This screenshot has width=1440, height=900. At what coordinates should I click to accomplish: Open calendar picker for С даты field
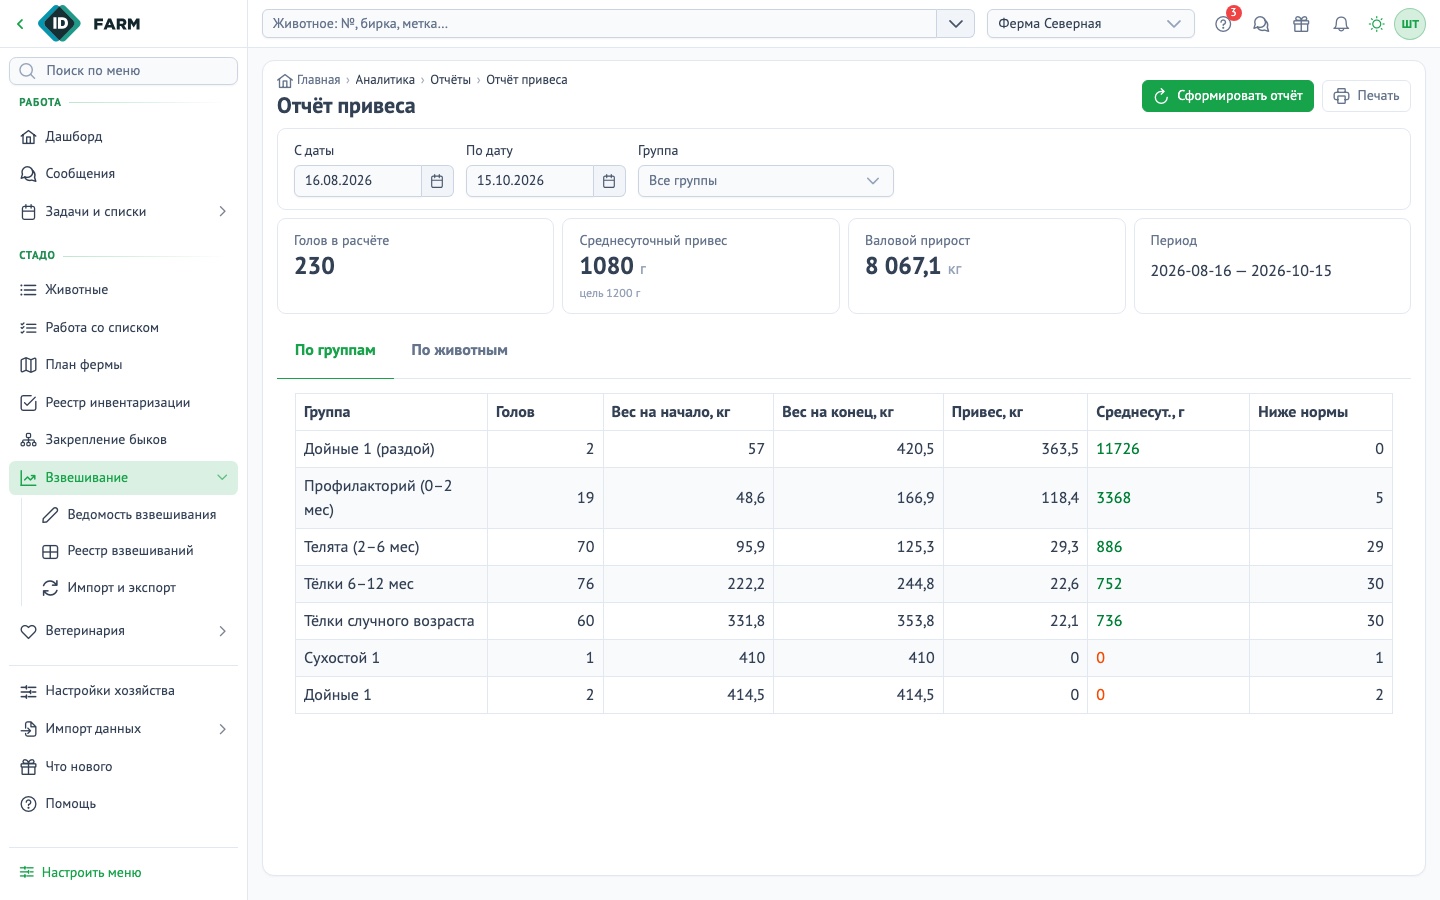[x=437, y=181]
